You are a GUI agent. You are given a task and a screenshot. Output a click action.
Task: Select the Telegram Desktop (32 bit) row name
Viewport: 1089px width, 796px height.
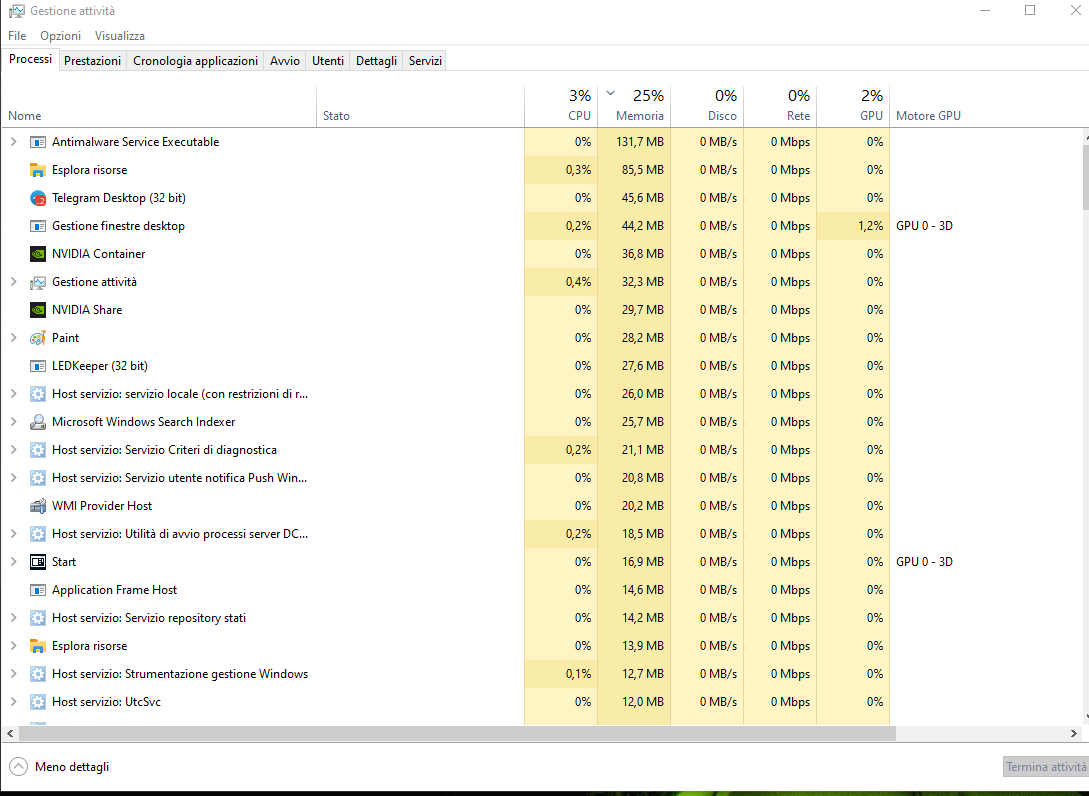click(119, 198)
